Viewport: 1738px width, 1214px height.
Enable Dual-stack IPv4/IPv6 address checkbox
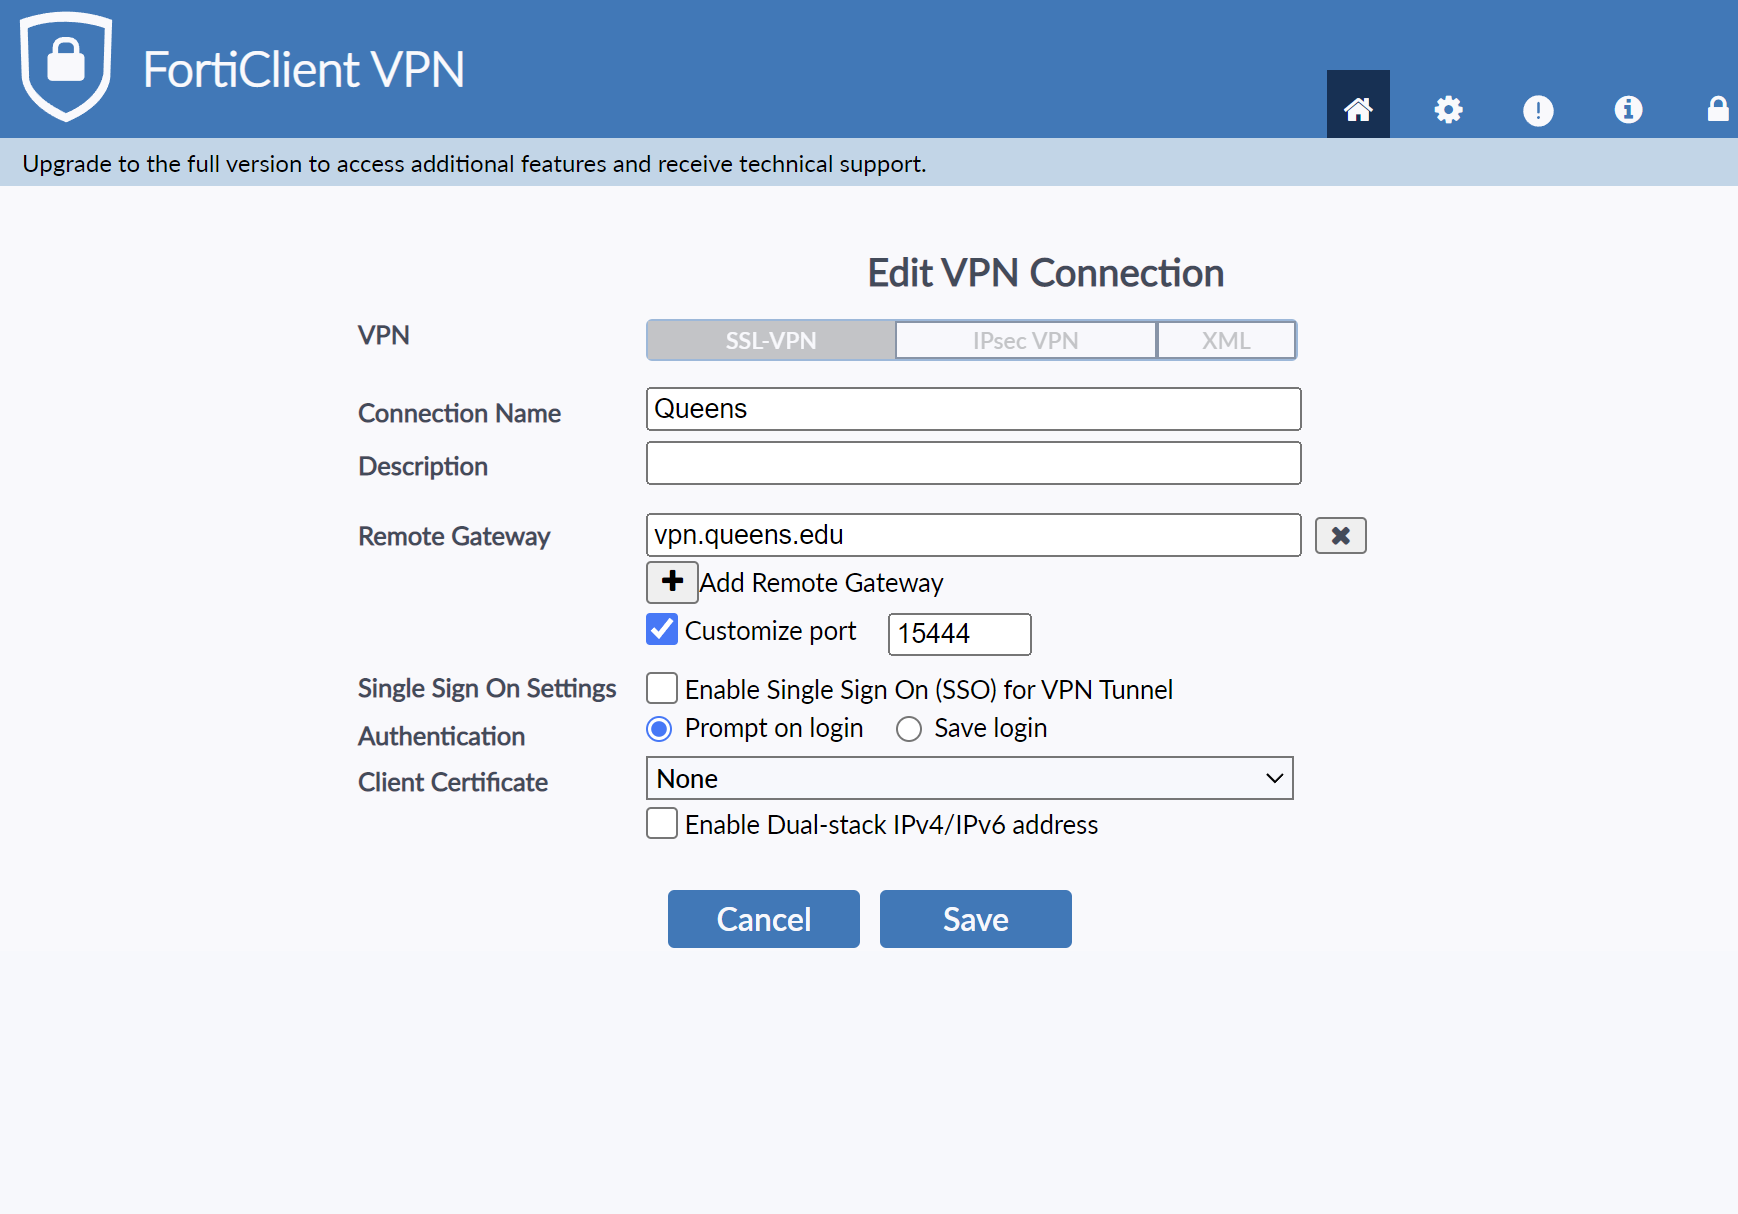pos(662,824)
